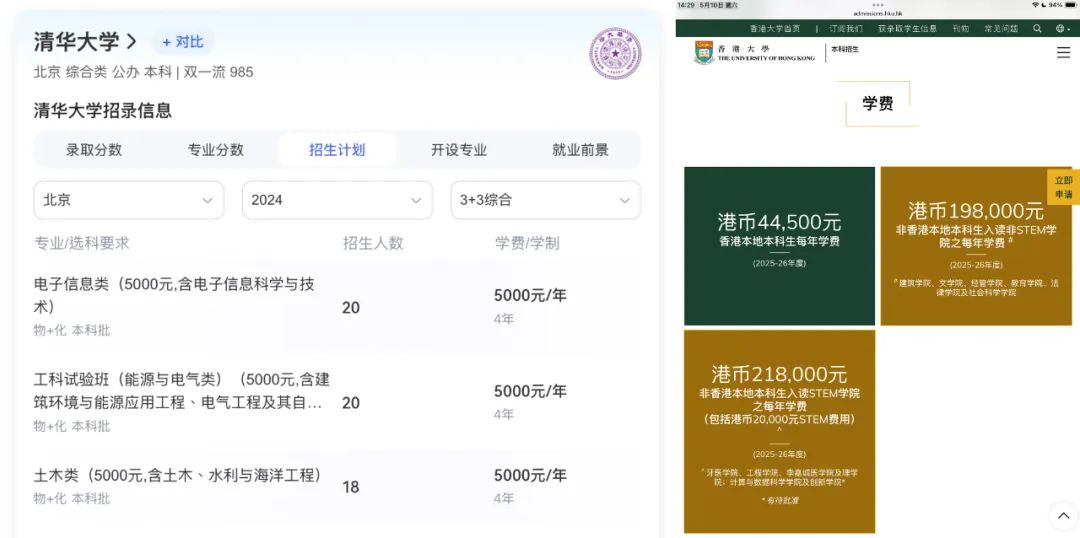The width and height of the screenshot is (1080, 538).
Task: Open the hamburger menu on HKU page
Action: click(x=1063, y=52)
